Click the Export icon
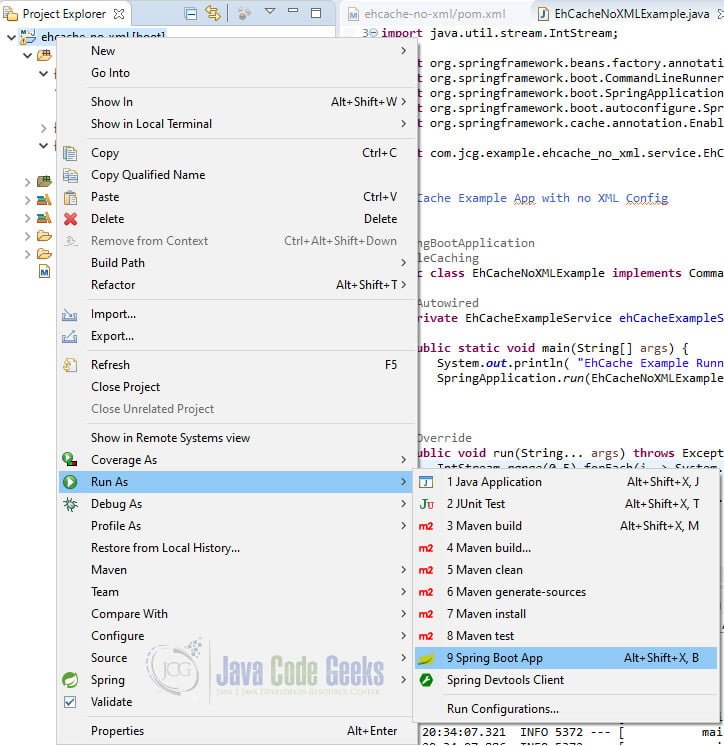 click(69, 336)
